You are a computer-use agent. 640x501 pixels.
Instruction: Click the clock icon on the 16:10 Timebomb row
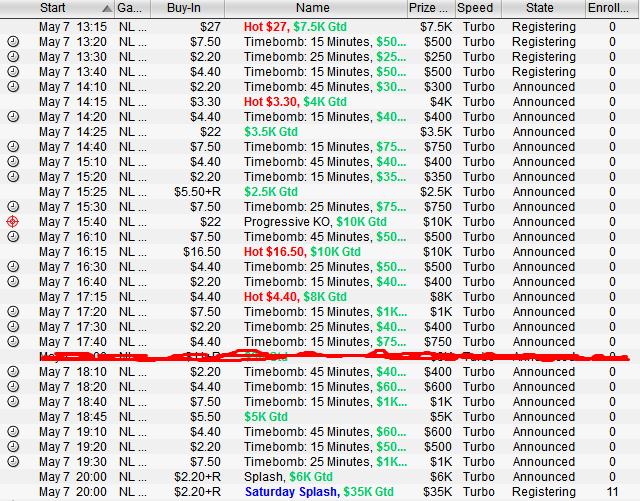13,237
